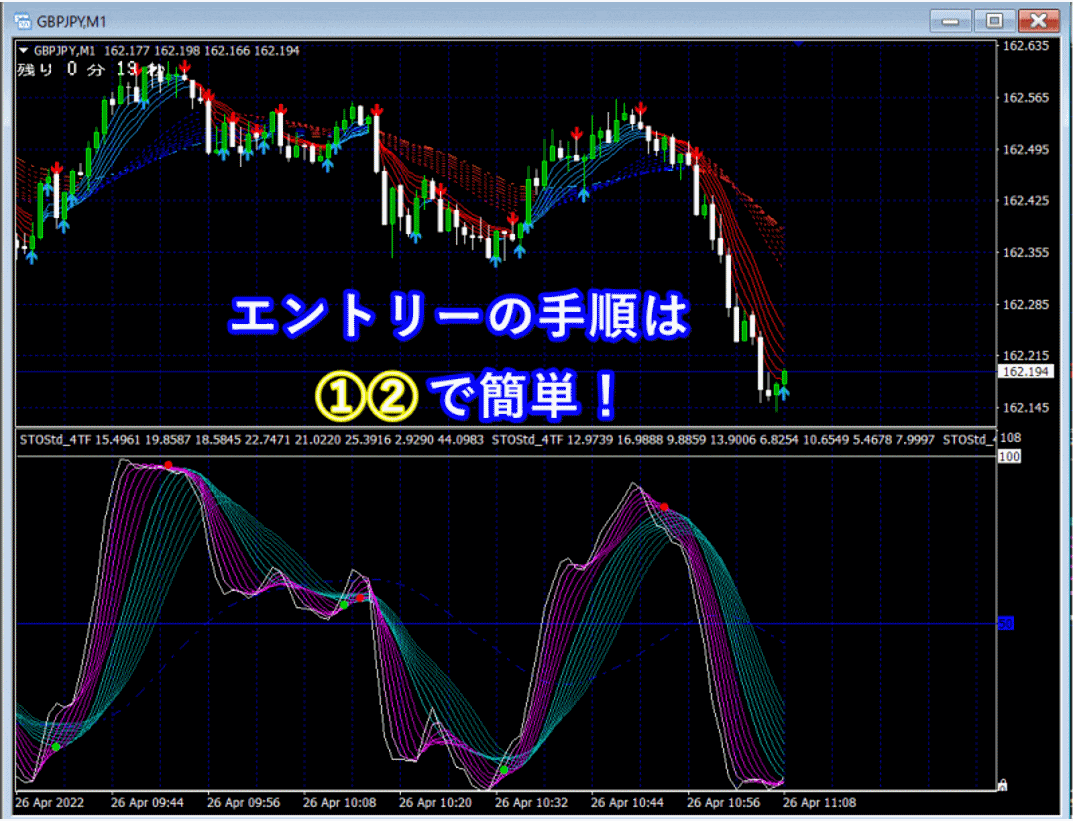Click the gray chart shift triangle at chart top
The image size is (1073, 821).
pos(794,43)
